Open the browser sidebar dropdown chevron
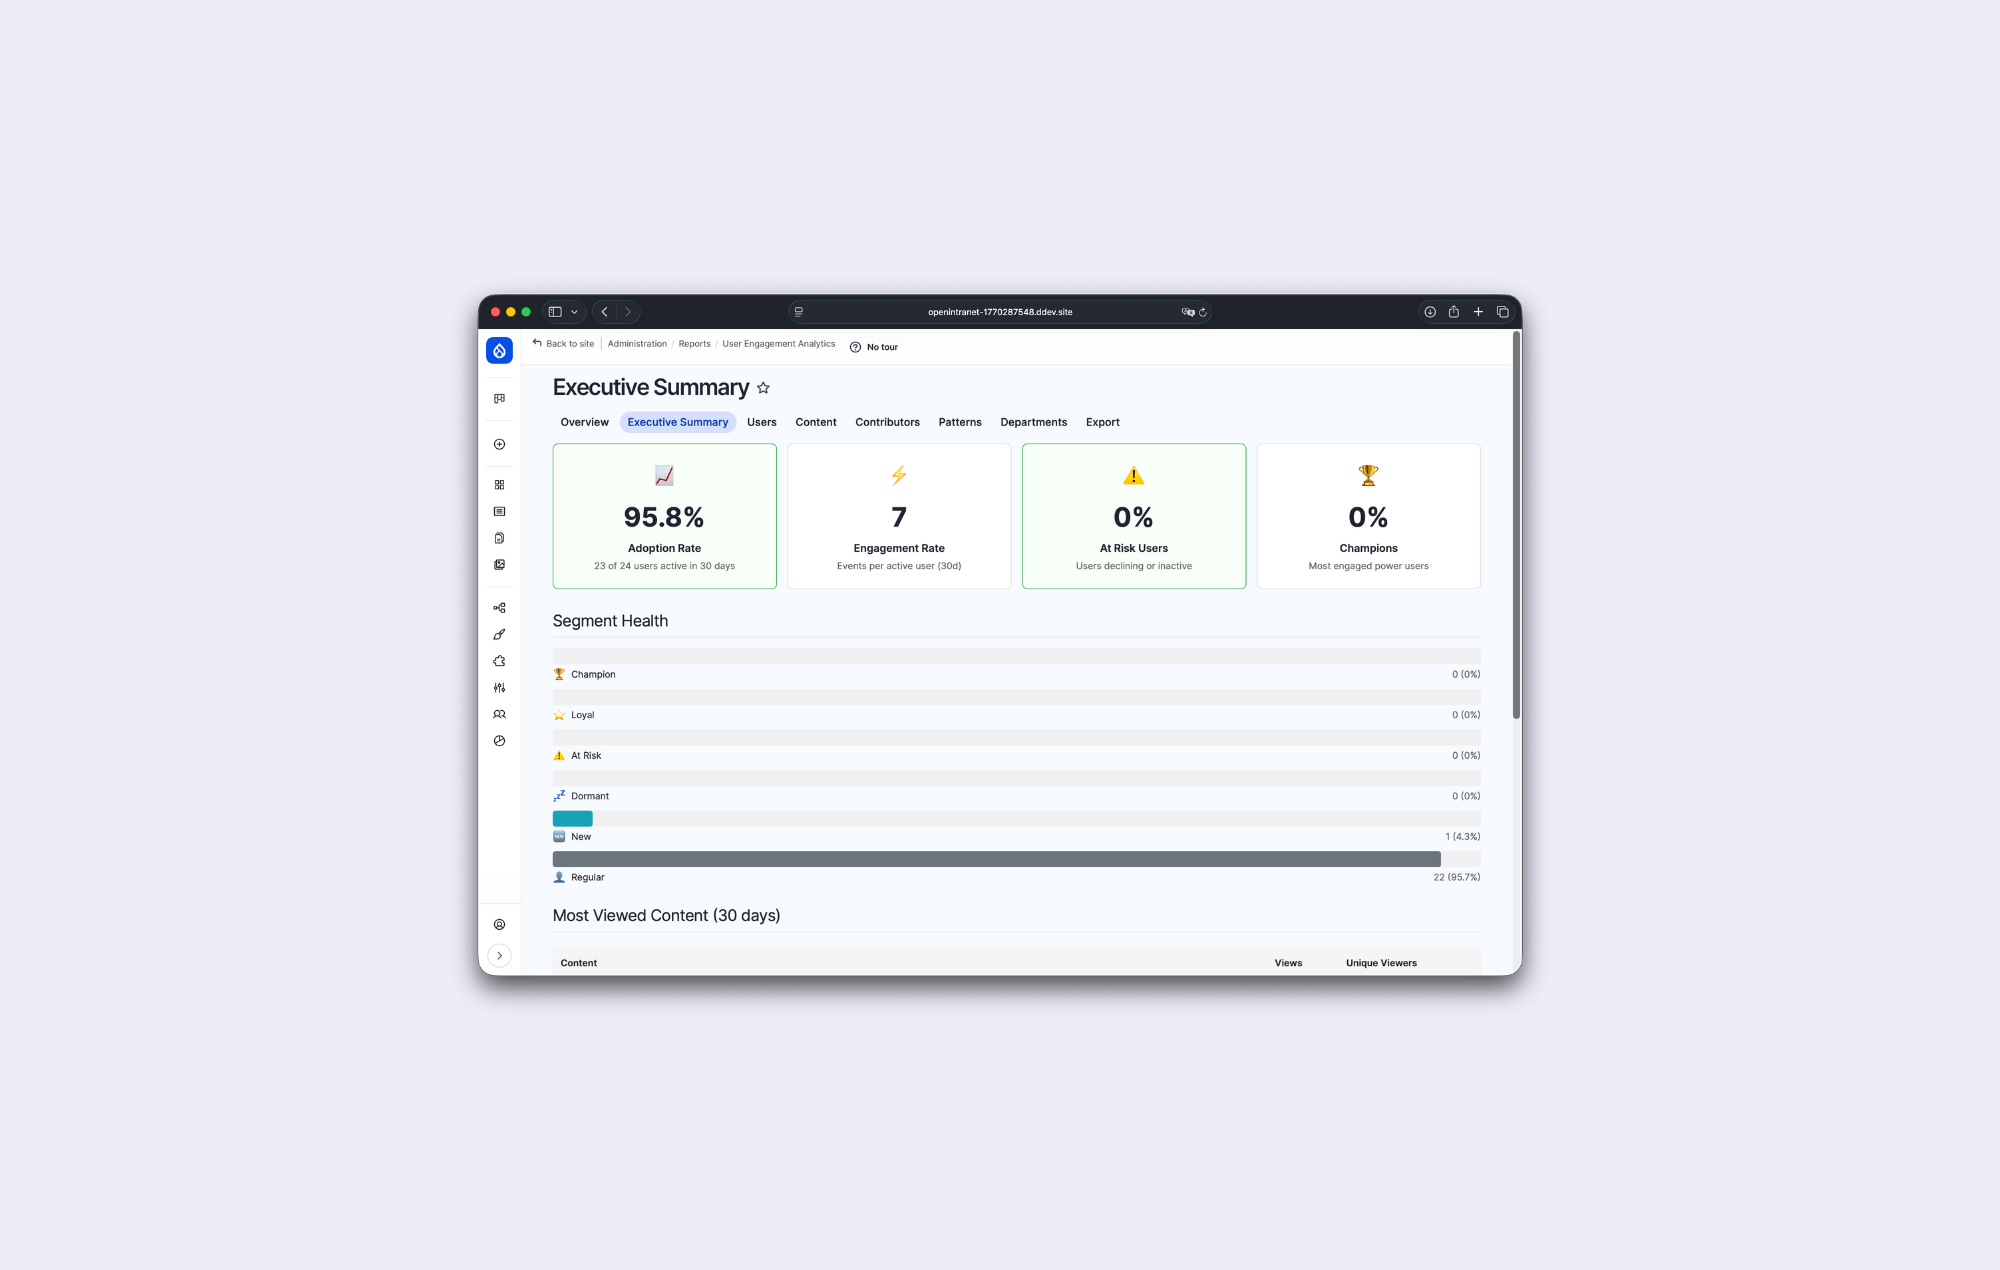Image resolution: width=2000 pixels, height=1270 pixels. (575, 311)
